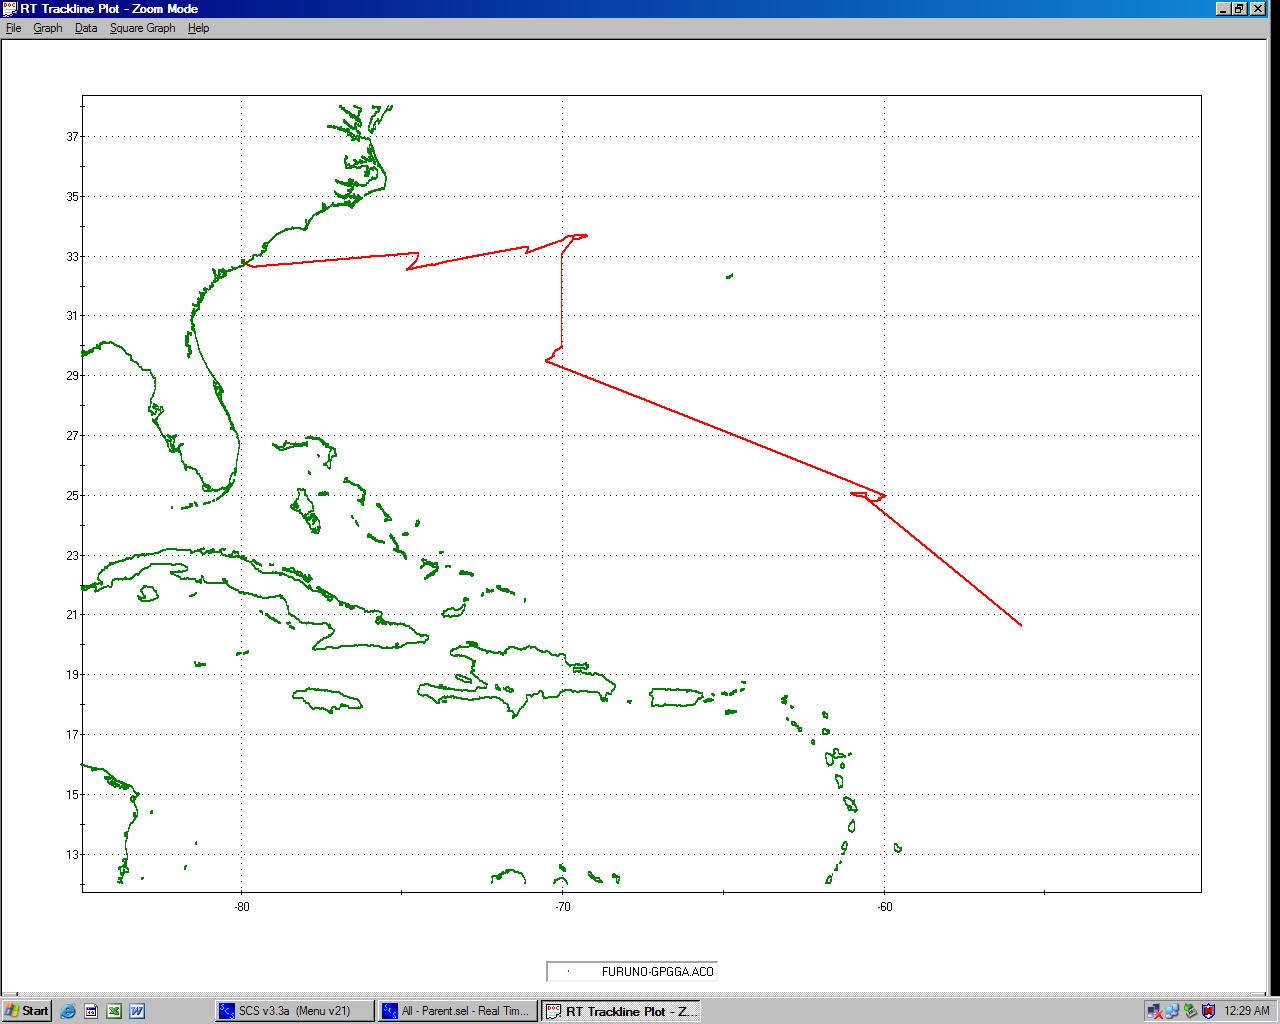This screenshot has height=1024, width=1280.
Task: Click latitude axis label 23
Action: [74, 556]
